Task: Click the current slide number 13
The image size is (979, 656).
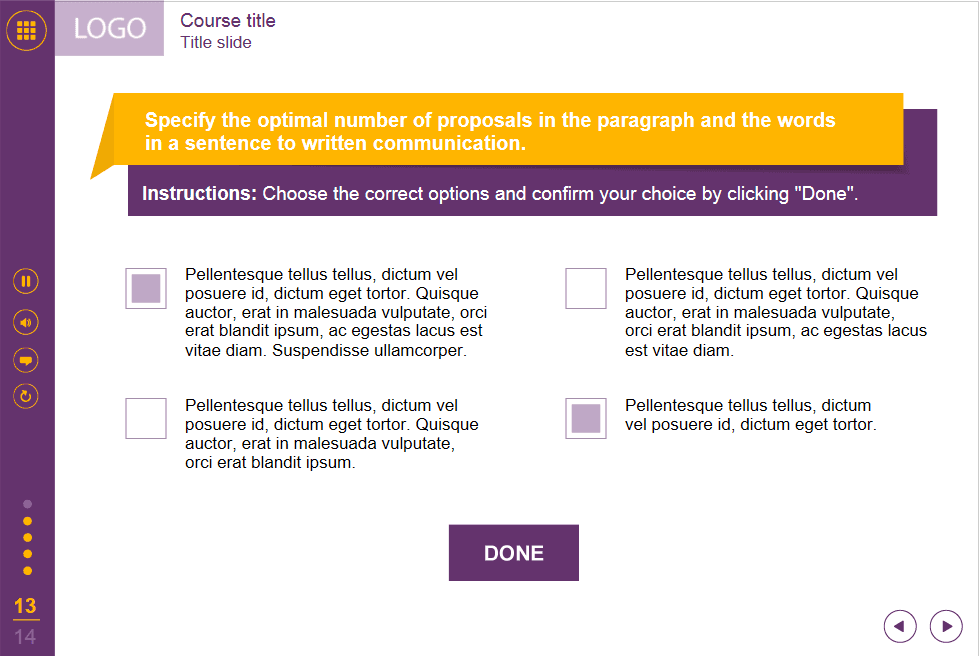Action: (x=26, y=606)
